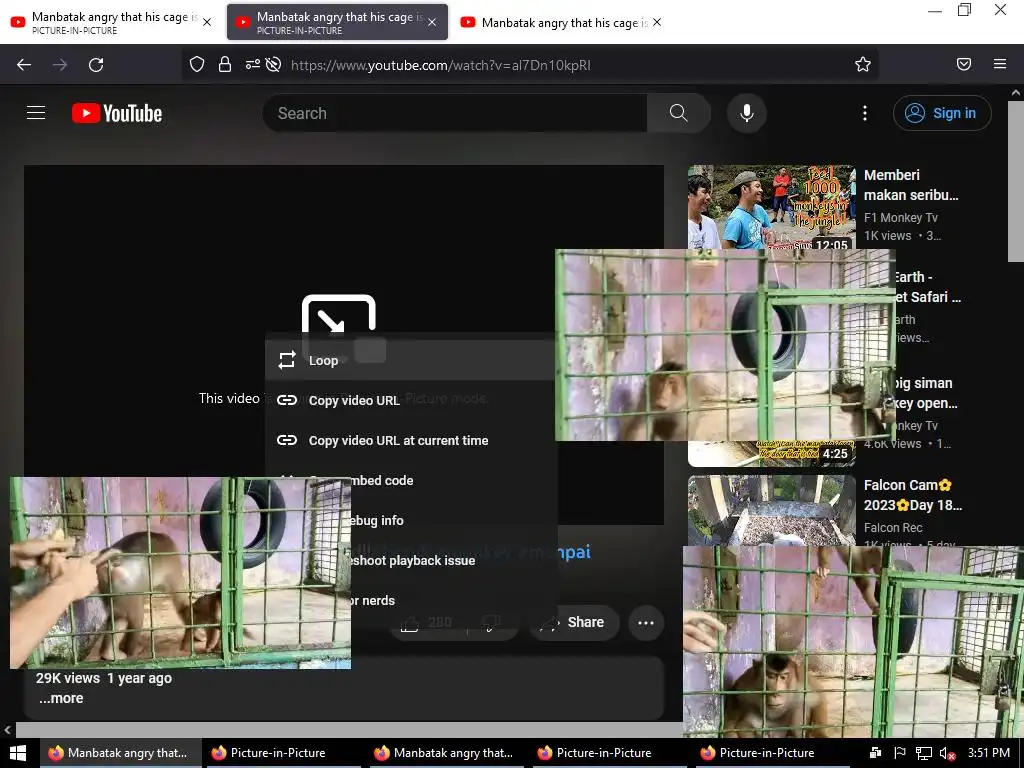Open the Memberi makan seribu video thumbnail
The height and width of the screenshot is (768, 1024).
click(x=771, y=207)
